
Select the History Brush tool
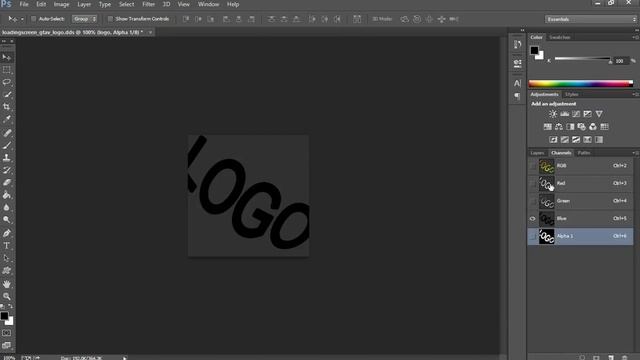click(x=7, y=170)
